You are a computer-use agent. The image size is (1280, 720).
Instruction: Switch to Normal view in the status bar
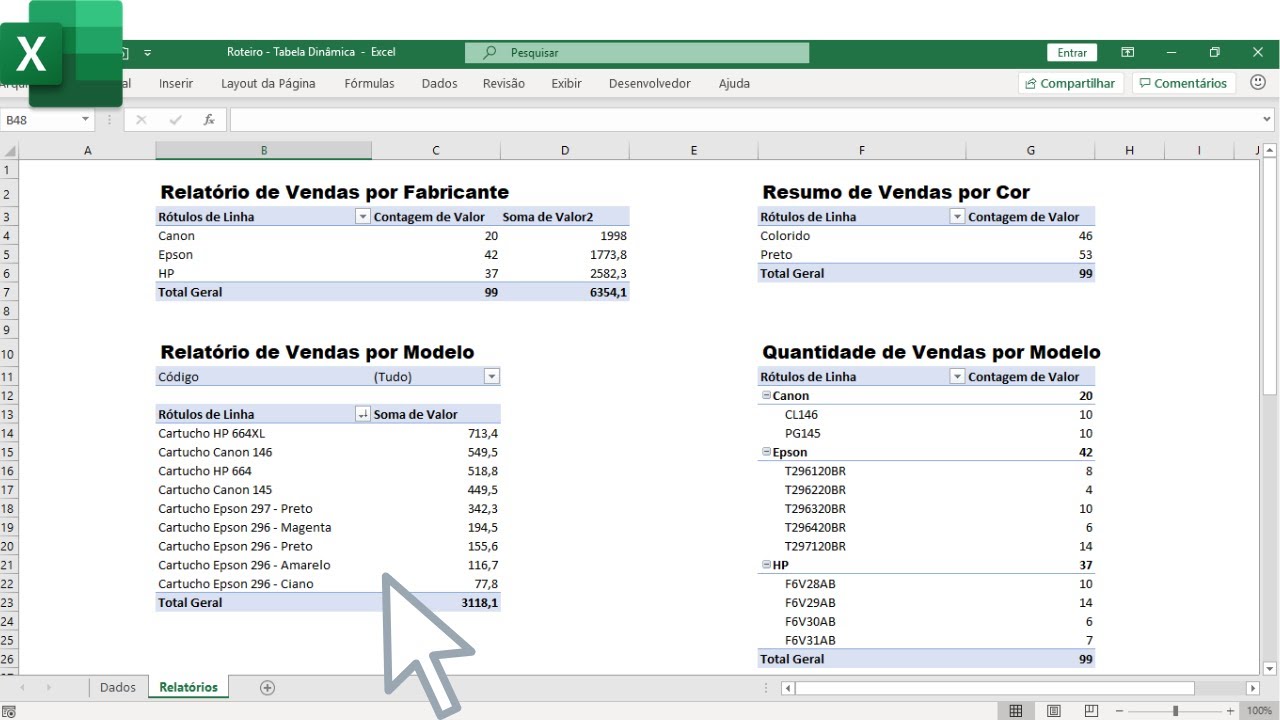point(1016,711)
